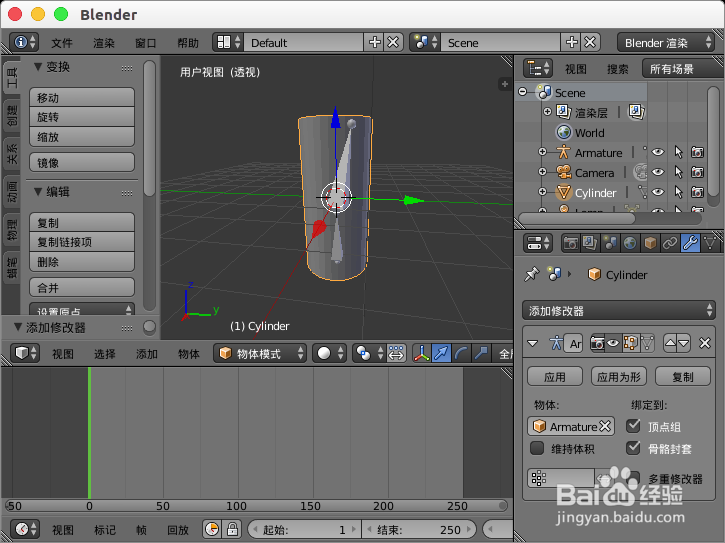
Task: Click the 移动 button
Action: click(x=82, y=98)
